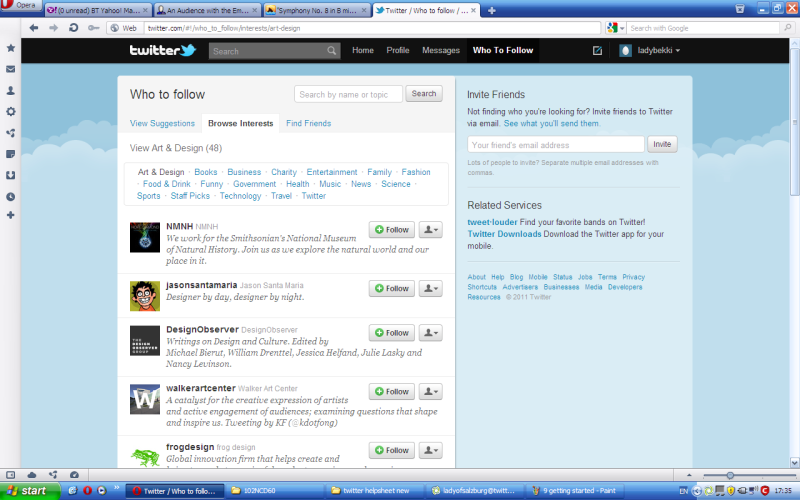Open the Entertainment interest link
800x500 pixels.
click(332, 172)
